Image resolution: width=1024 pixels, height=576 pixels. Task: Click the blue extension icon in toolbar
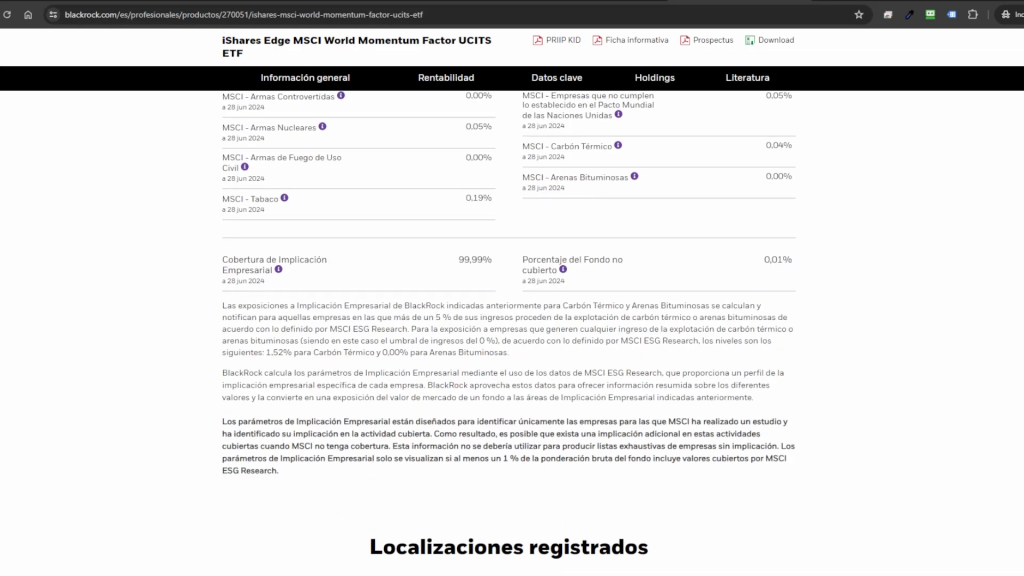click(952, 14)
